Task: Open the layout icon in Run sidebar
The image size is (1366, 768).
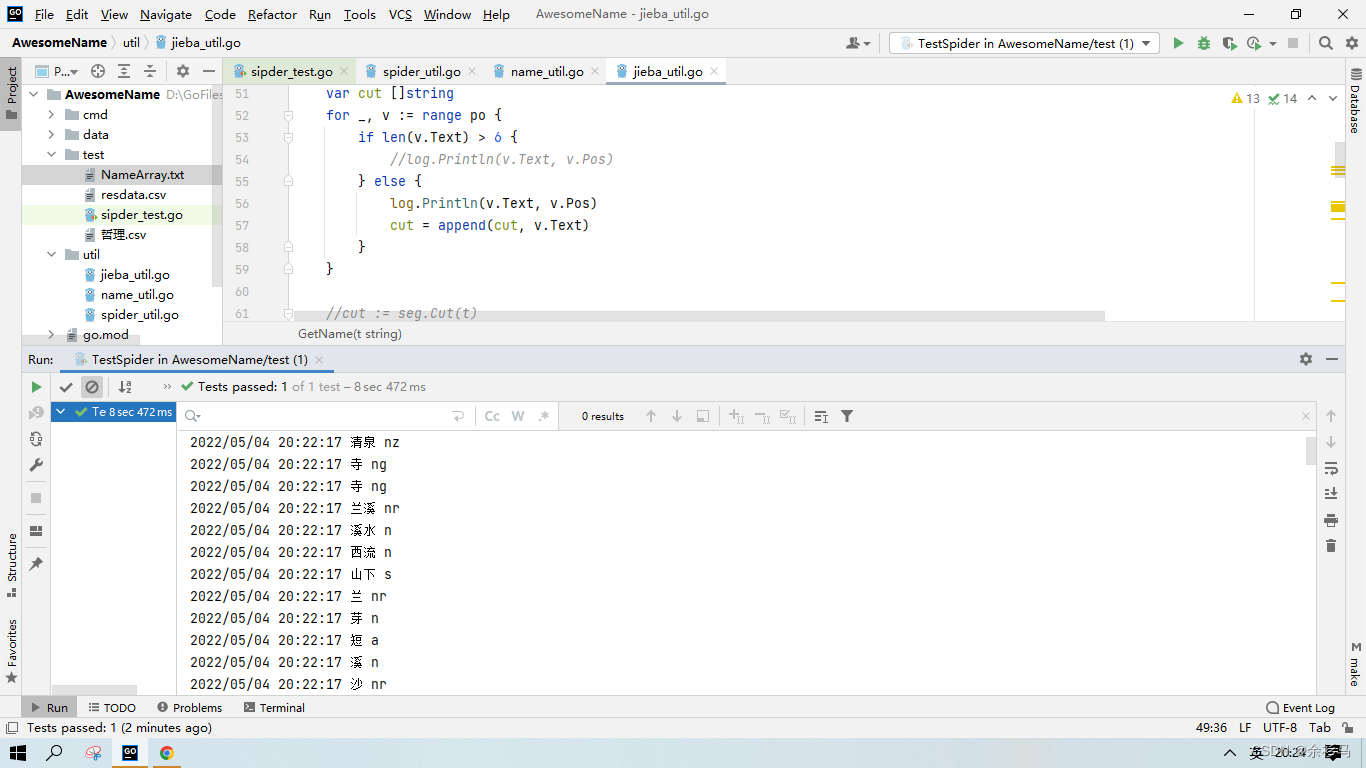Action: tap(36, 531)
